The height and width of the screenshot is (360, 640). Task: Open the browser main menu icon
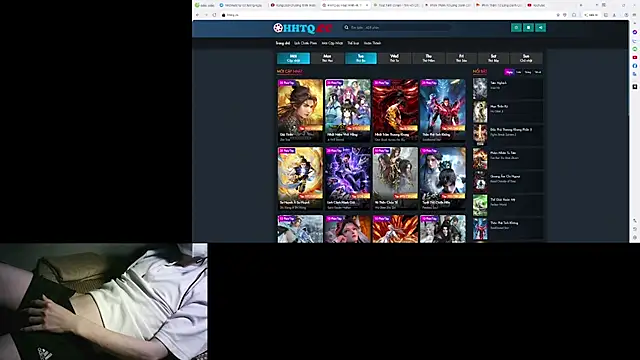pyautogui.click(x=634, y=15)
